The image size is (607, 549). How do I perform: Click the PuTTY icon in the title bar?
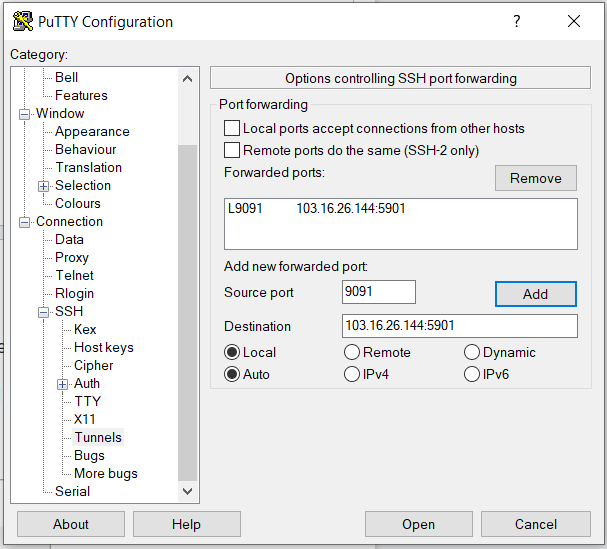22,21
